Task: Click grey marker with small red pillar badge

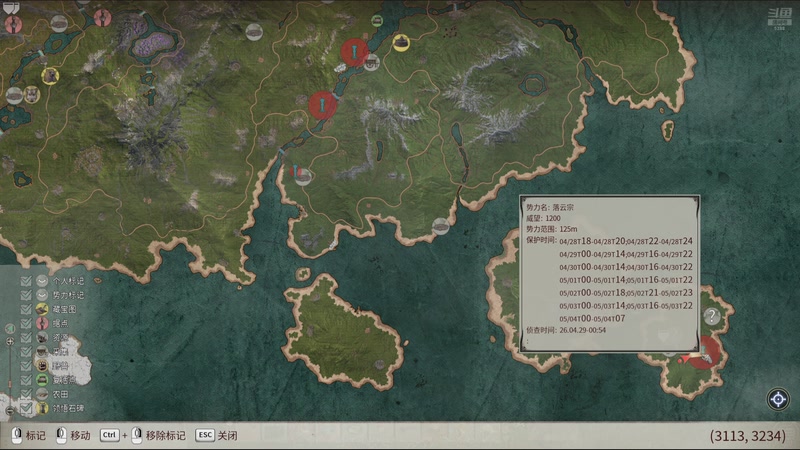Action: click(302, 176)
